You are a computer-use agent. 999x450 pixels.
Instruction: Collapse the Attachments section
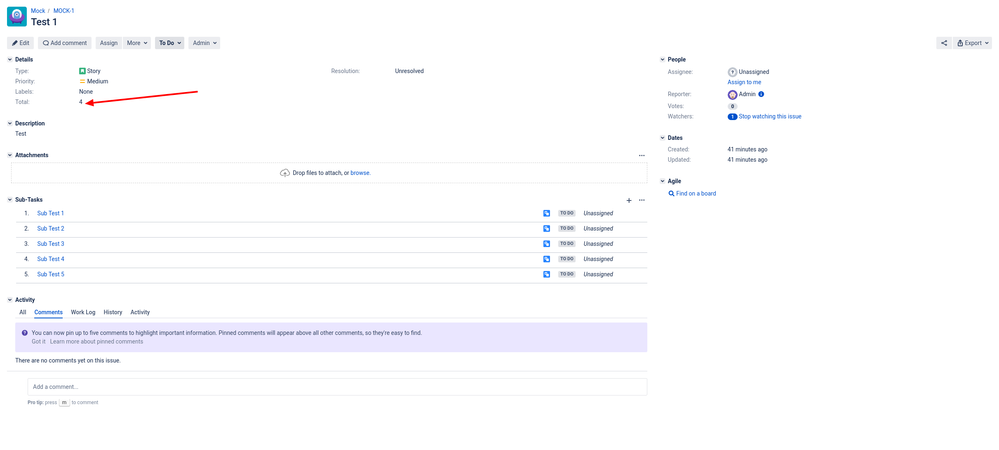10,156
